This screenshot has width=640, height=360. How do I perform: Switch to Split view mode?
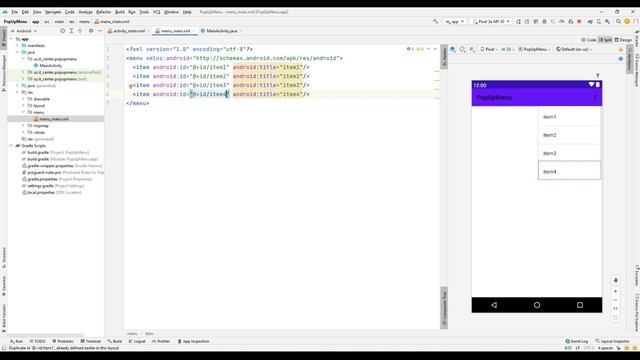(x=605, y=40)
